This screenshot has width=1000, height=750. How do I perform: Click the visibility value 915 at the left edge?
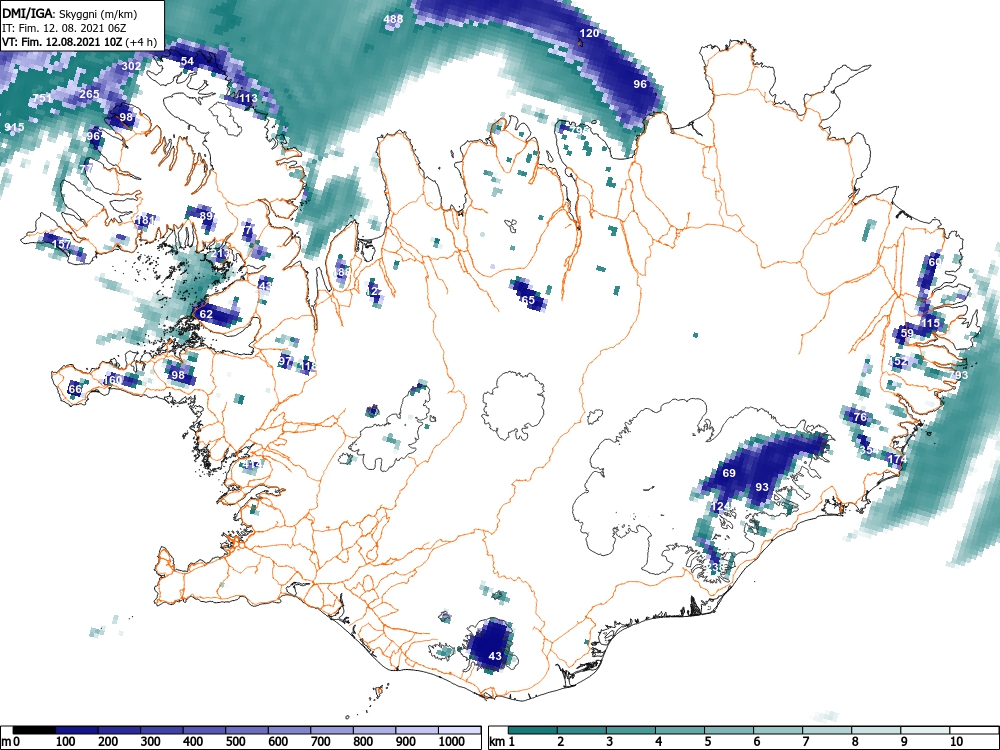pos(14,128)
